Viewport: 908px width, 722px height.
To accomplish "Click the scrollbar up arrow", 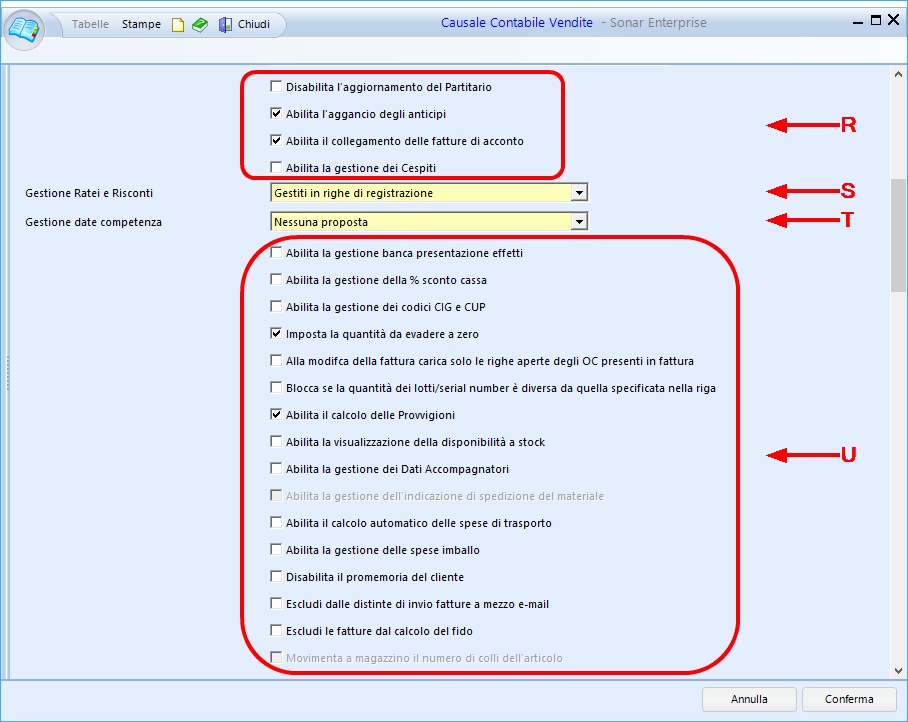I will pos(898,75).
